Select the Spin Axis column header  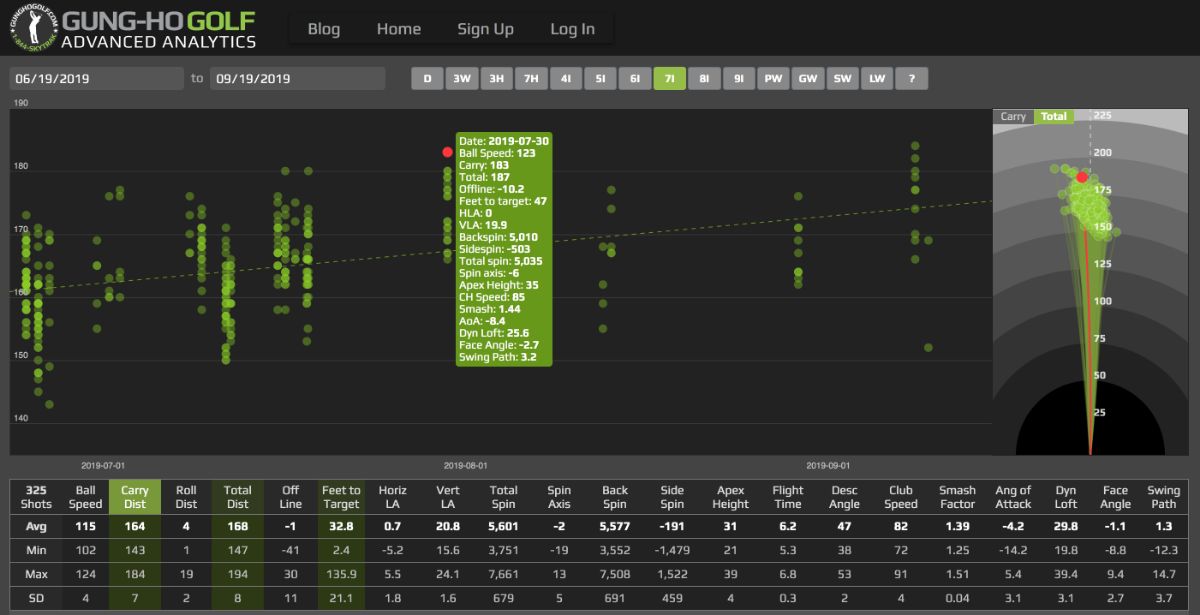tap(559, 497)
